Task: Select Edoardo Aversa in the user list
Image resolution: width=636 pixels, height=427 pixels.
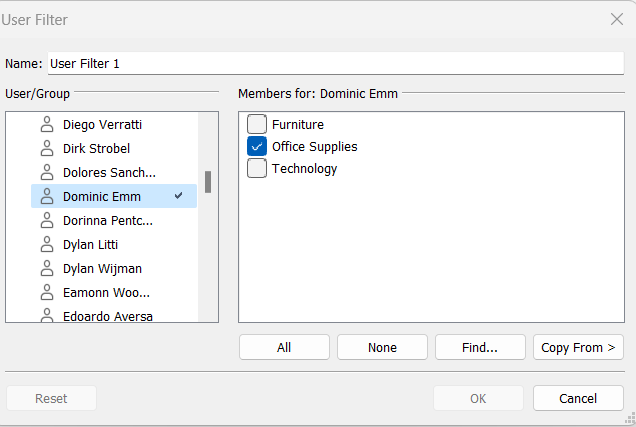Action: click(x=107, y=316)
